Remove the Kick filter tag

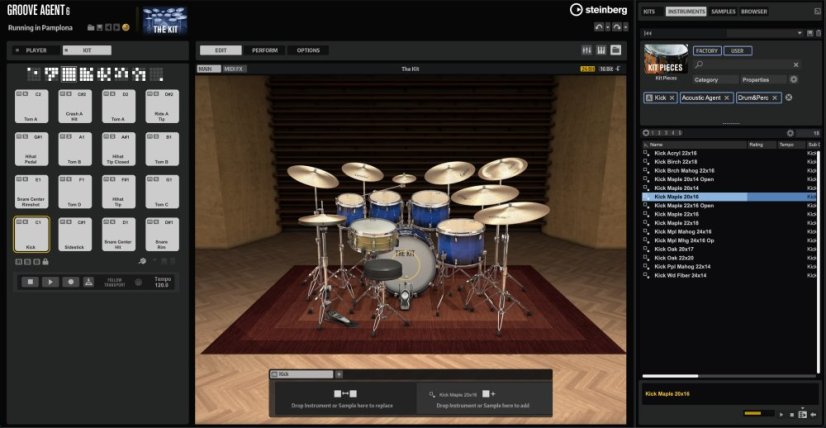(x=672, y=98)
